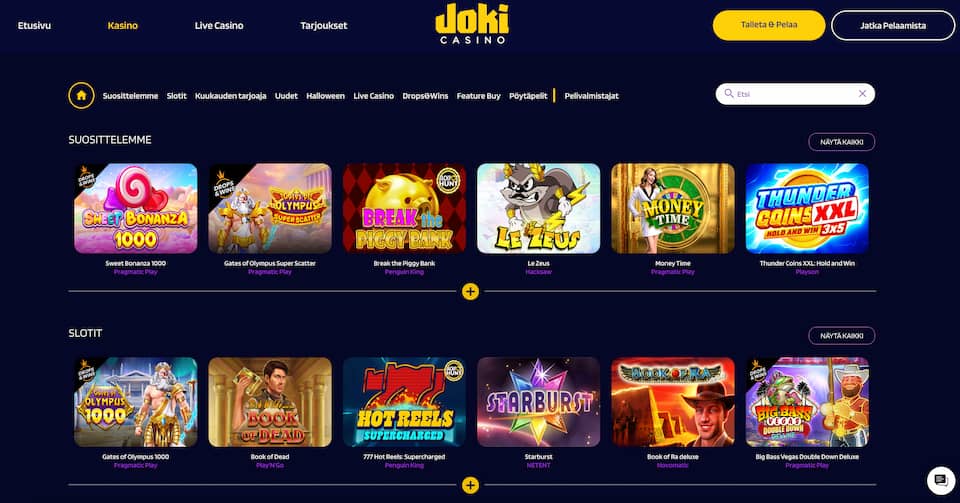
Task: Open the live chat bubble icon
Action: (x=940, y=480)
